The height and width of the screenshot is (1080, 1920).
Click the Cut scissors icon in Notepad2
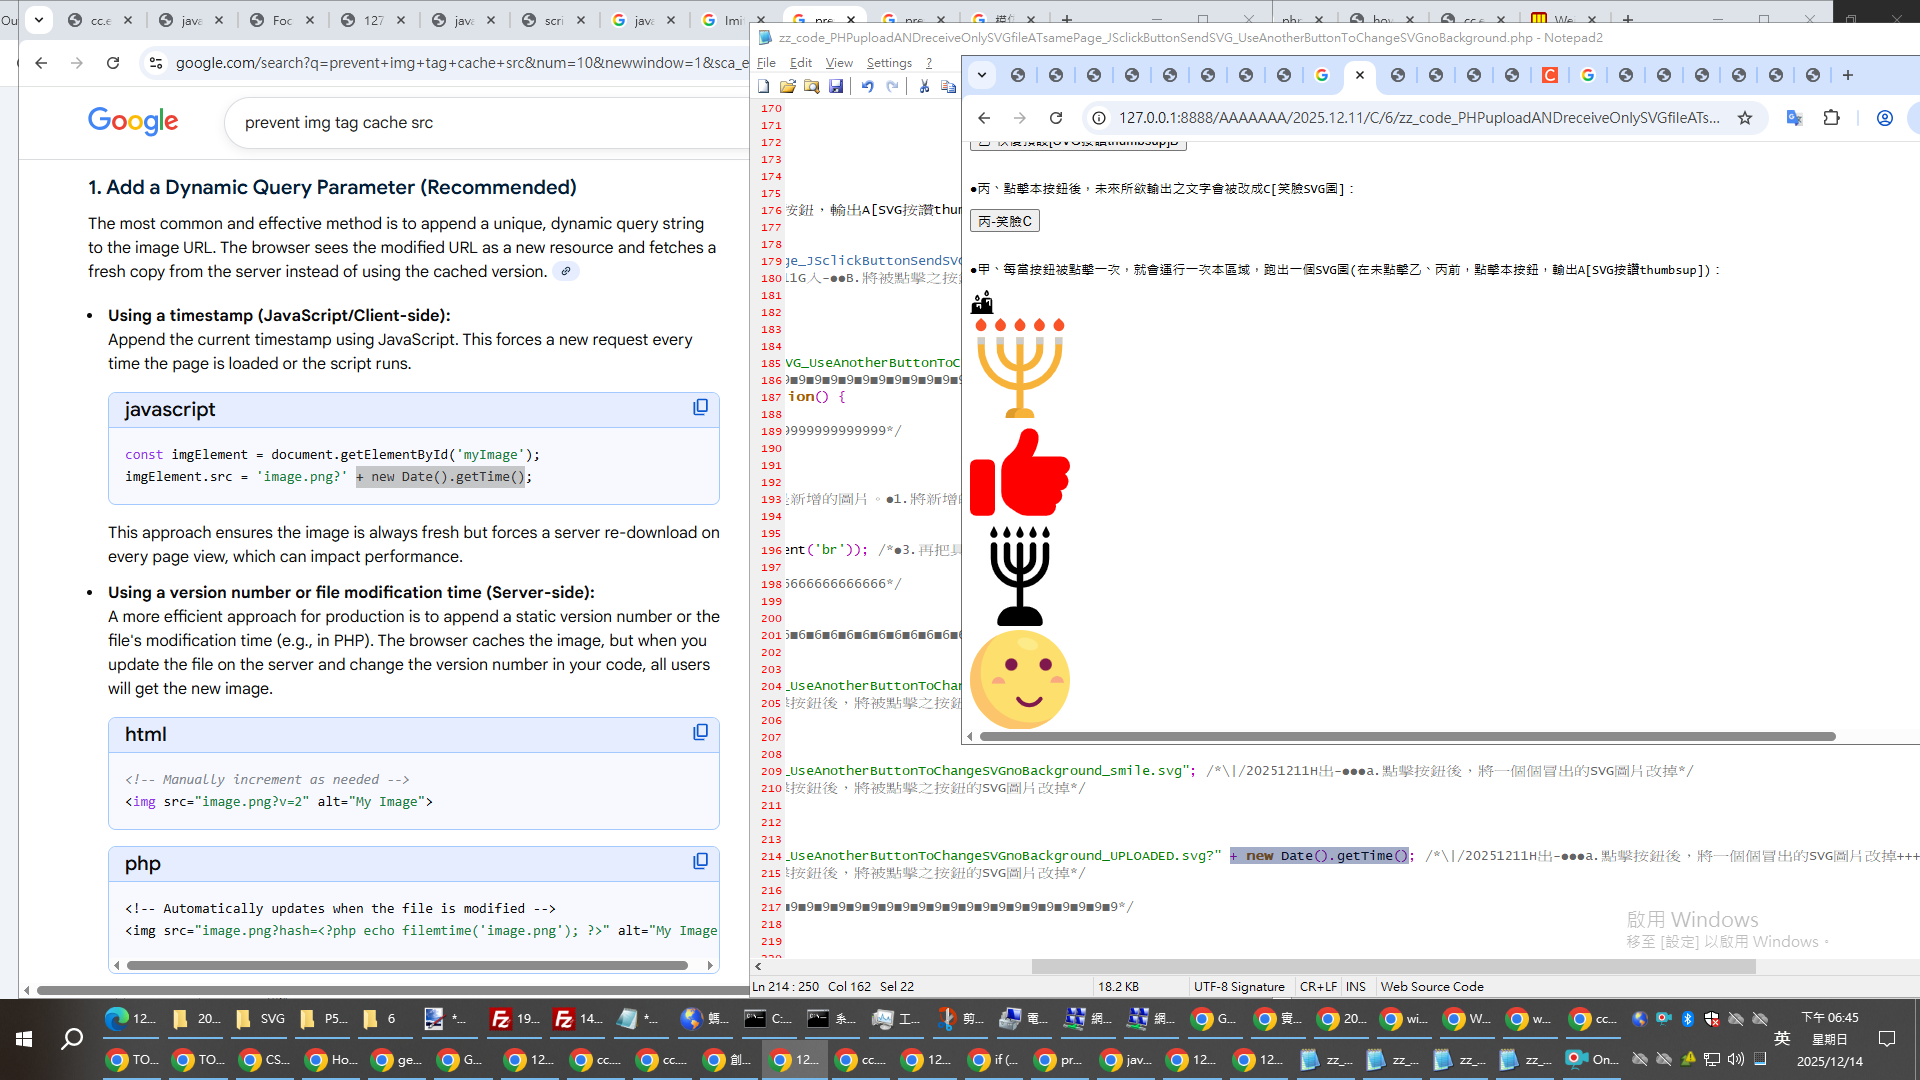tap(924, 87)
